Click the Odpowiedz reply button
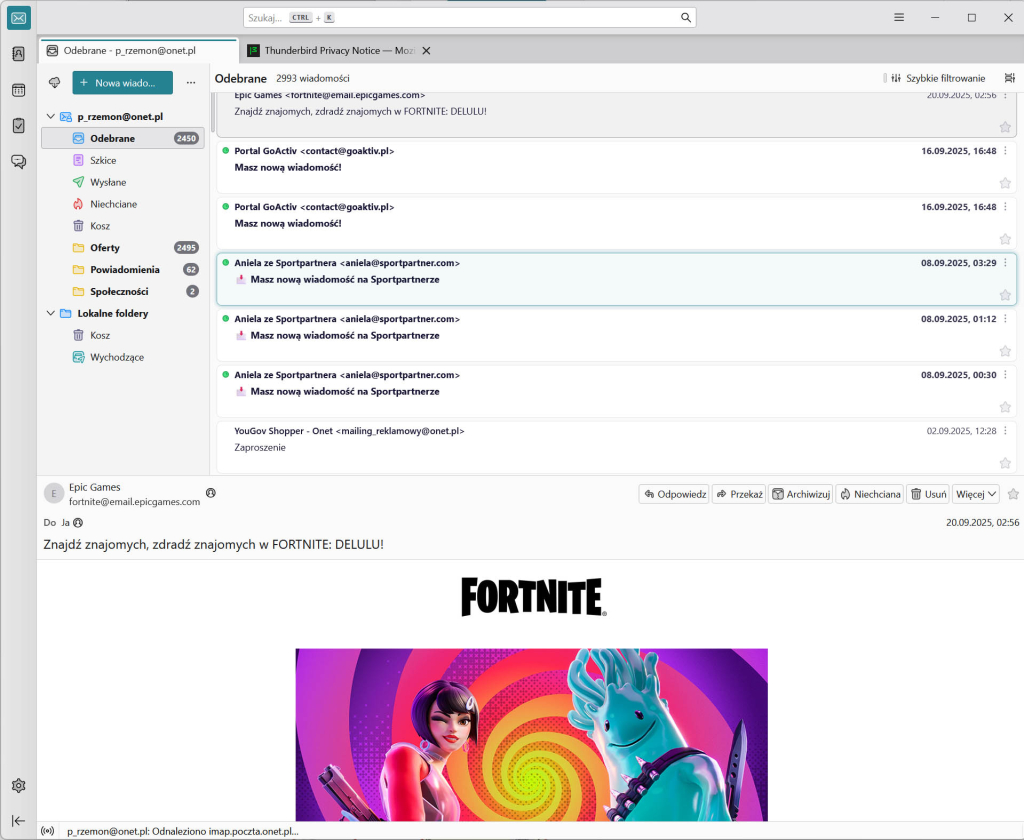The image size is (1024, 840). point(675,494)
